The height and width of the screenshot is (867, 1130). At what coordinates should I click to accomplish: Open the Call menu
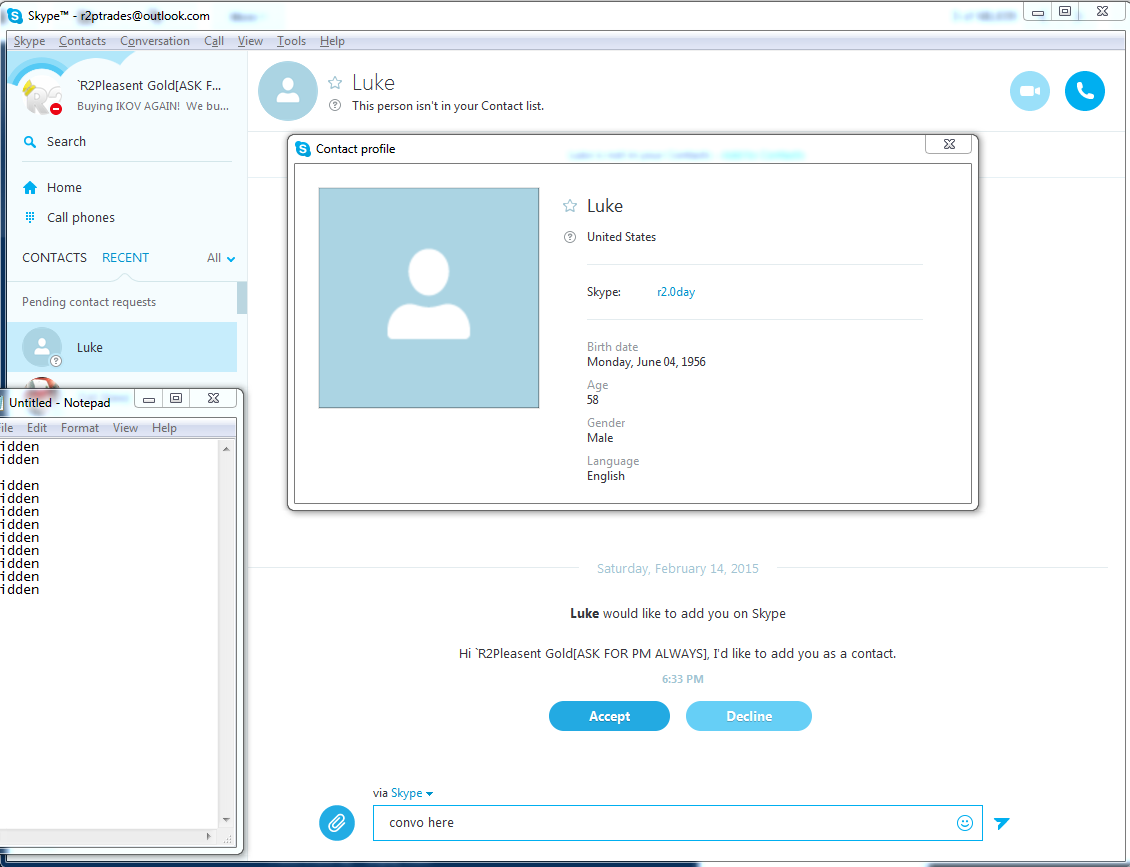(214, 41)
